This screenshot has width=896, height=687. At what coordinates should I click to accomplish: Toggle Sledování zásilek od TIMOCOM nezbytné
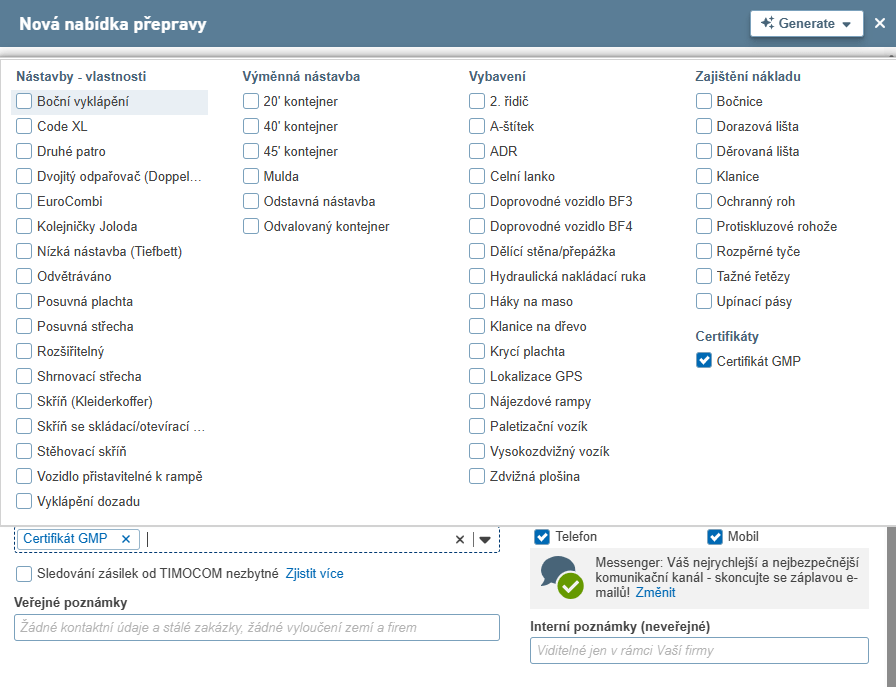pos(24,574)
